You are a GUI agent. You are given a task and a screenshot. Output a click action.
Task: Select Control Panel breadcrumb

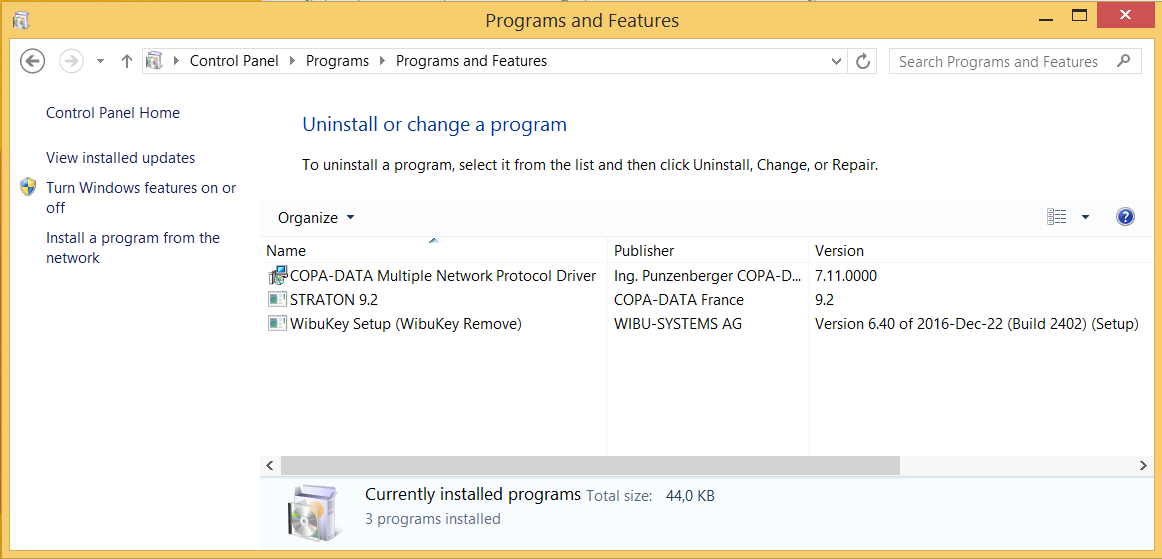pos(234,61)
